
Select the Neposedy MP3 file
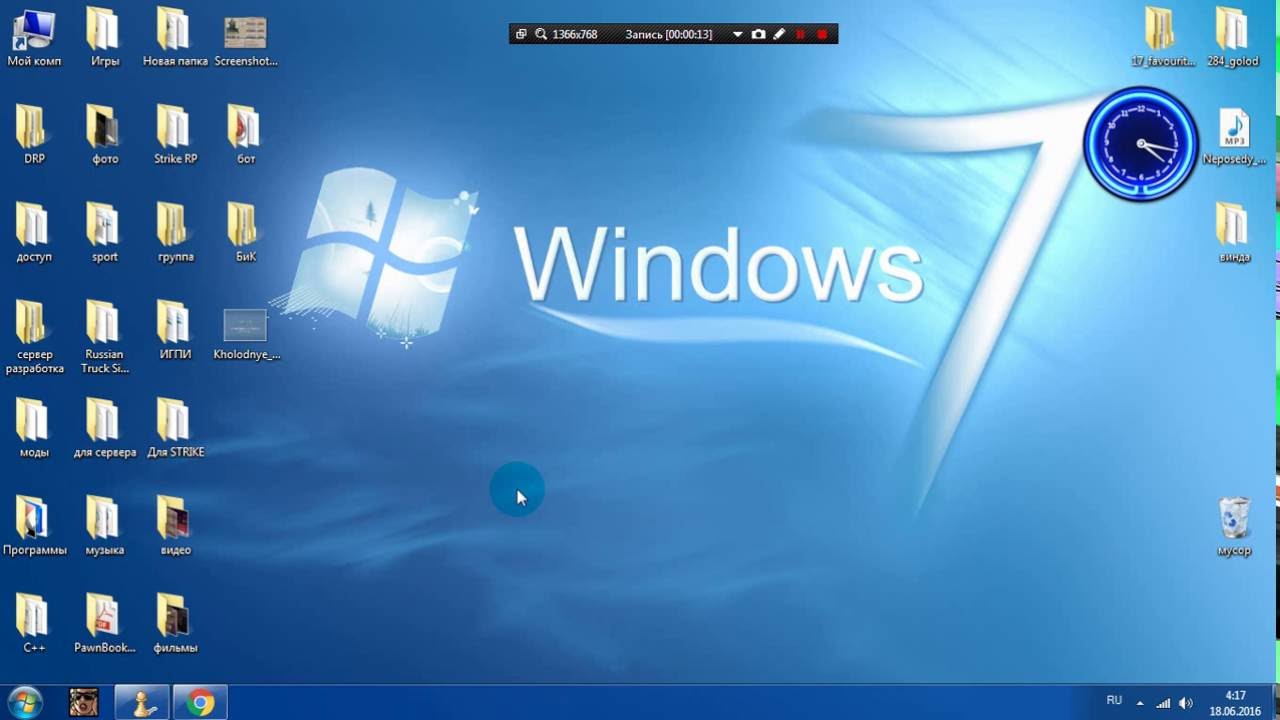pos(1234,136)
